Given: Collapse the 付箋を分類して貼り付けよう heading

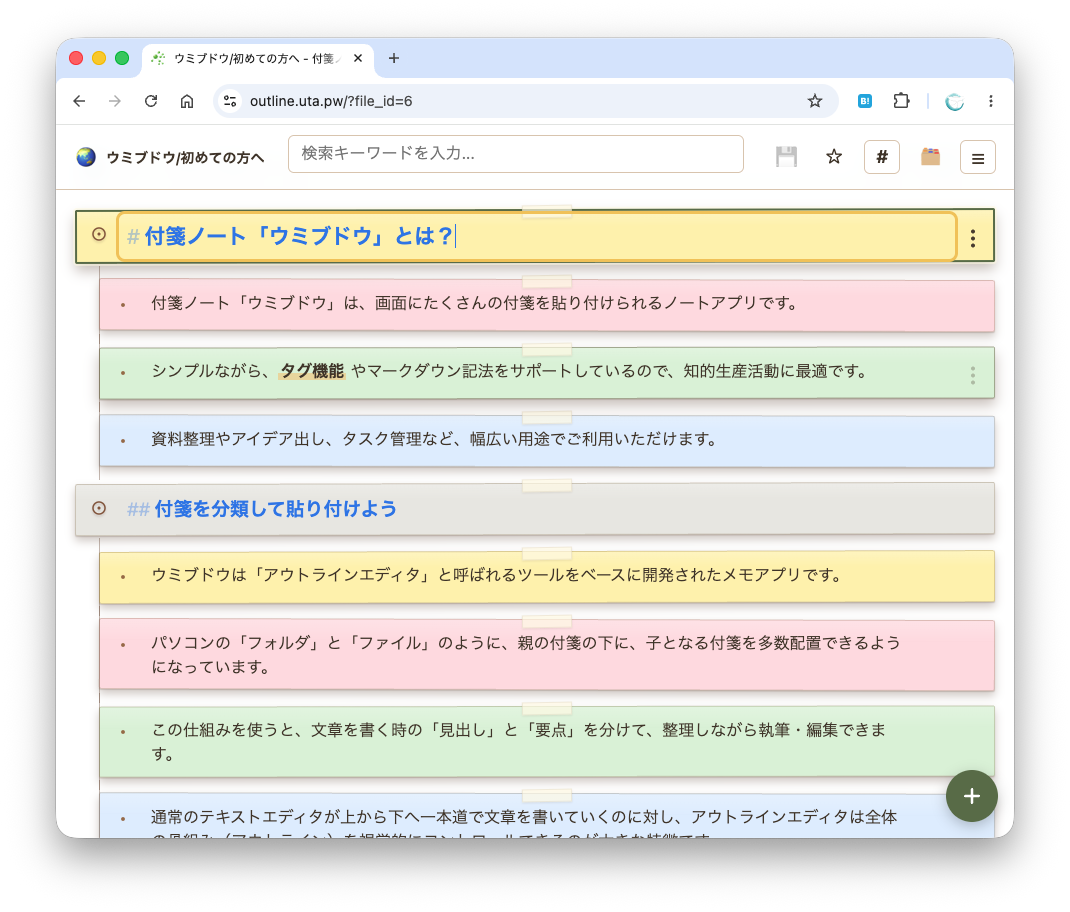Looking at the screenshot, I should [99, 508].
